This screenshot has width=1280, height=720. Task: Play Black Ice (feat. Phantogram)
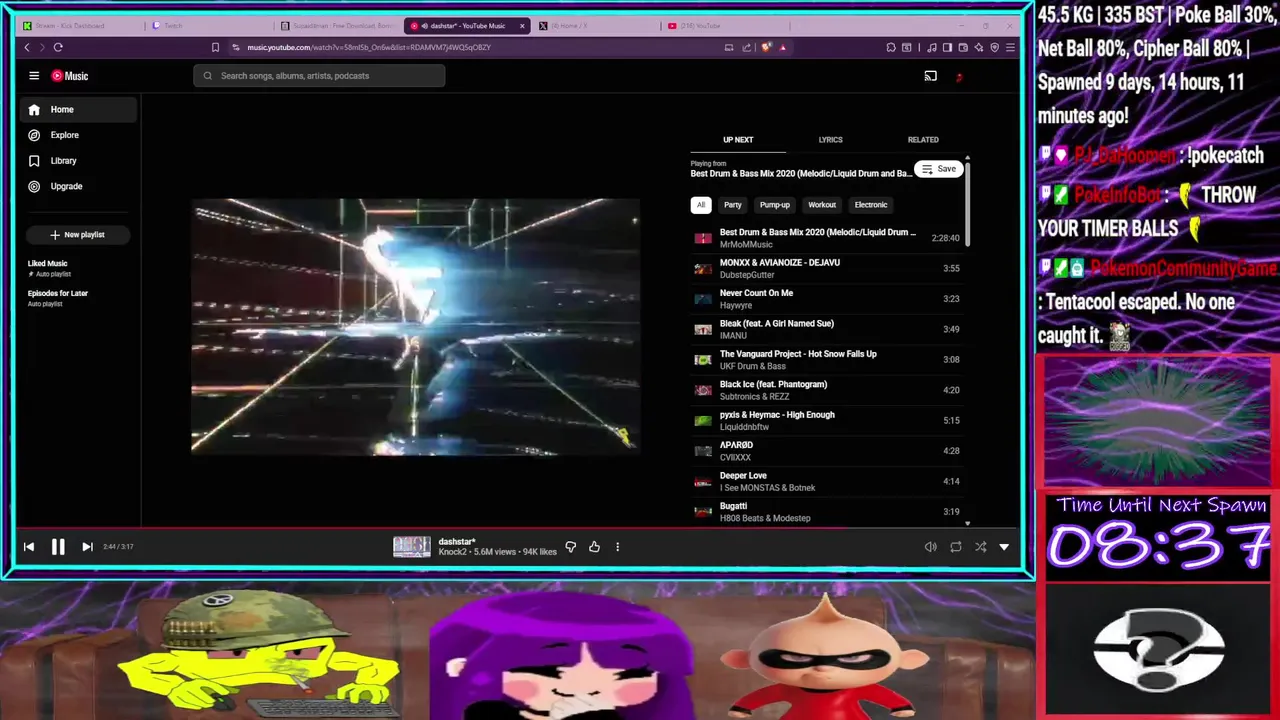826,390
